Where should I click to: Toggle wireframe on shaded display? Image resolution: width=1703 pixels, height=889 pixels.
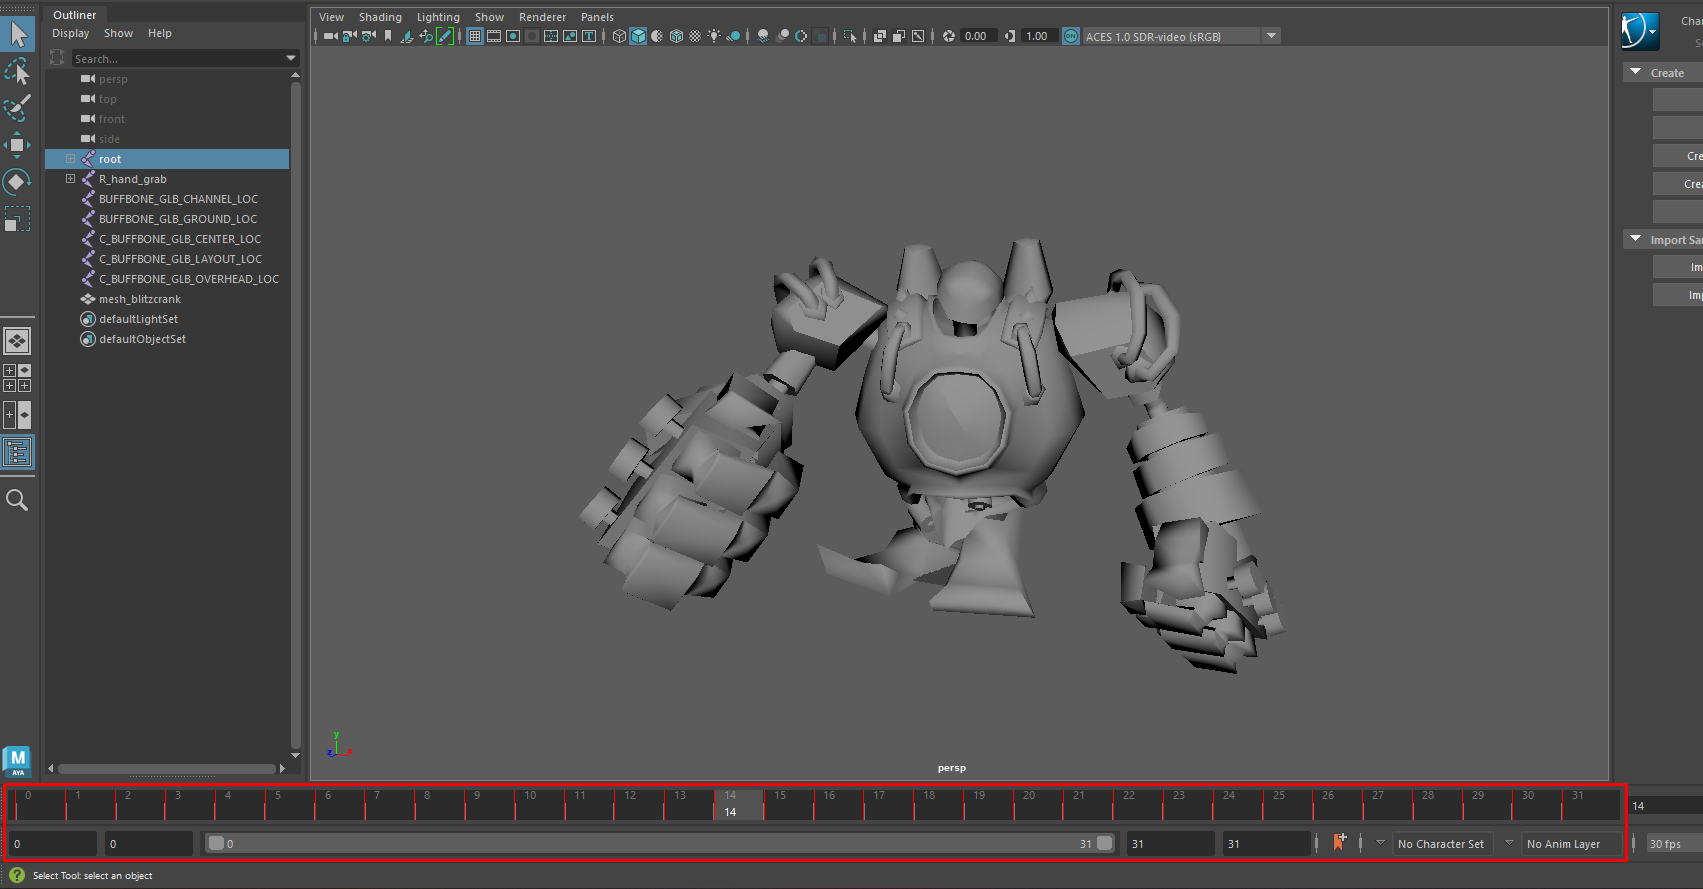pyautogui.click(x=676, y=36)
